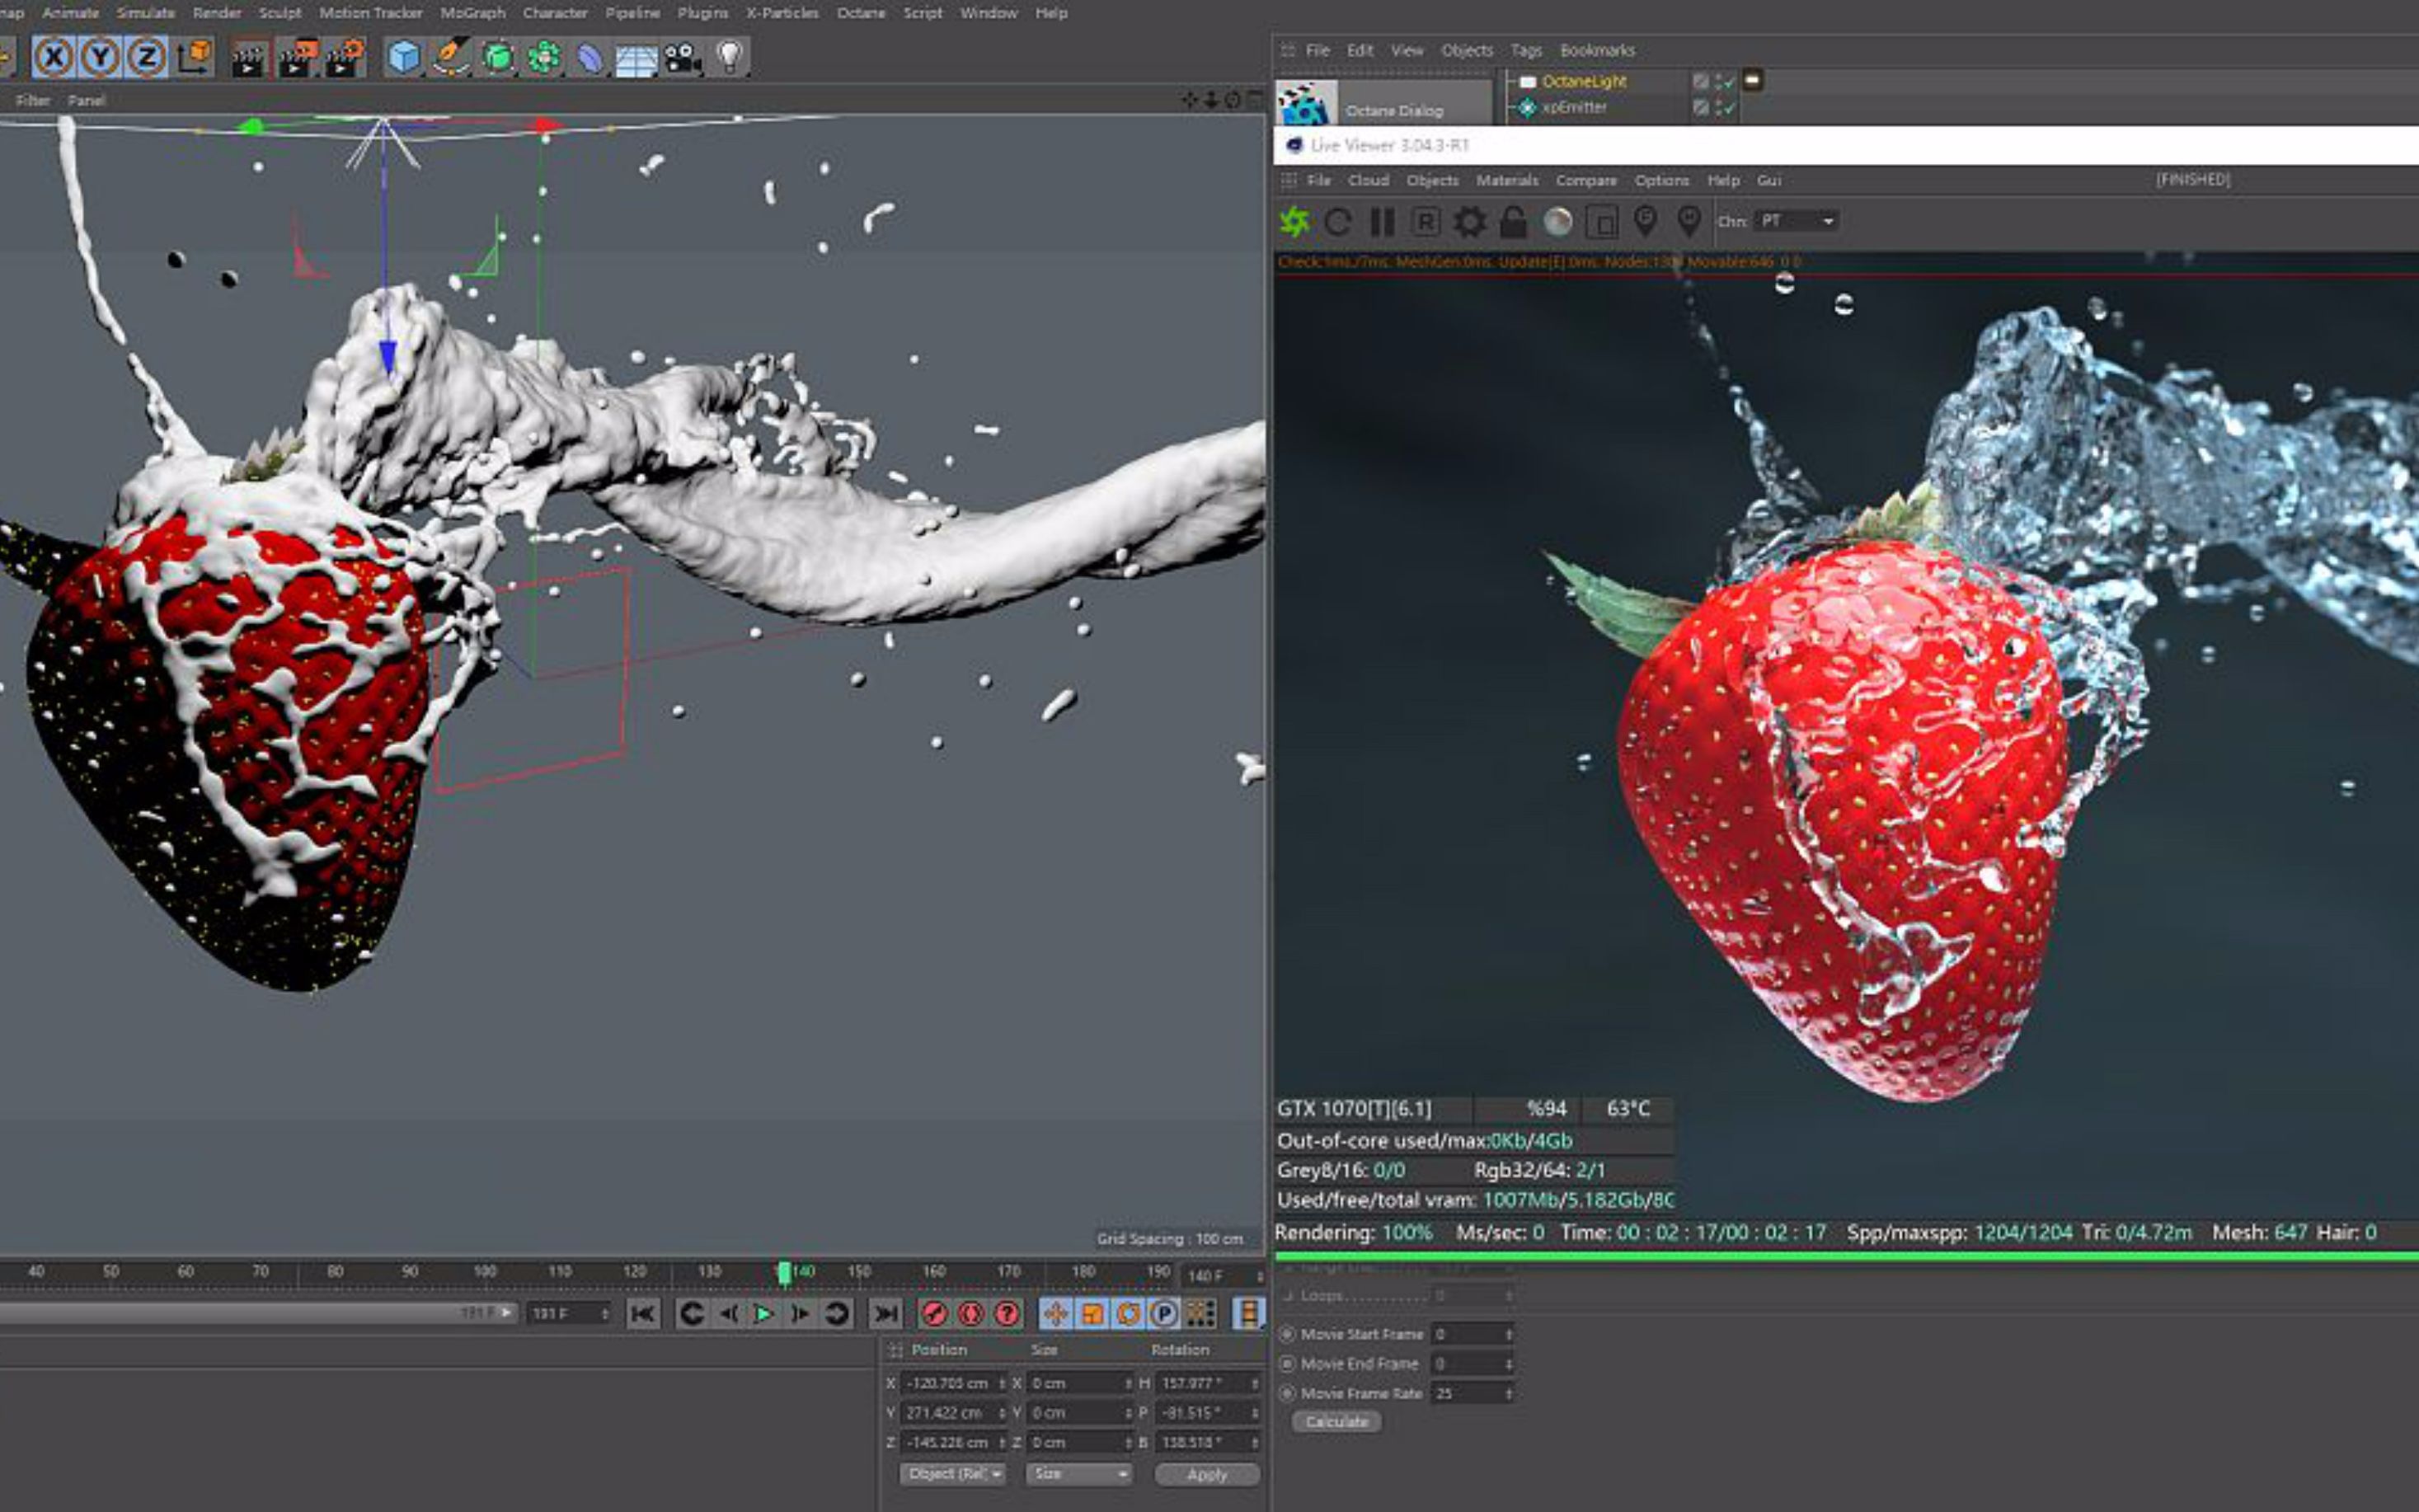This screenshot has height=1512, width=2419.
Task: Lock the Live Viewer resolution
Action: click(1512, 221)
